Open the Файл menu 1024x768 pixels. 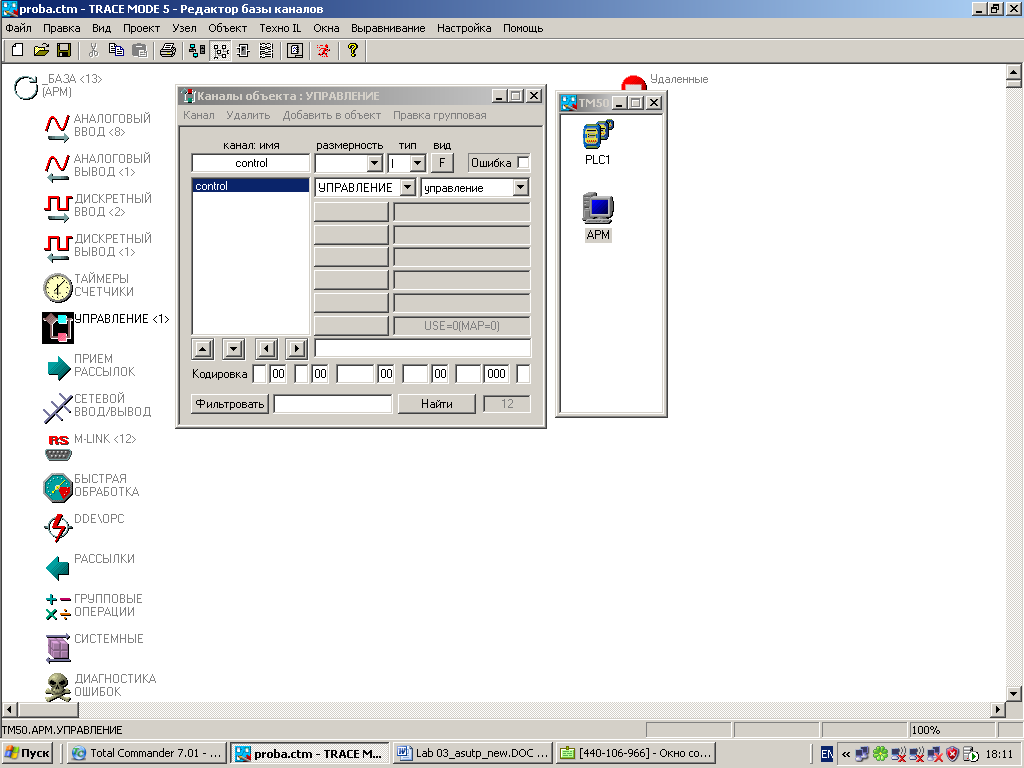(18, 28)
